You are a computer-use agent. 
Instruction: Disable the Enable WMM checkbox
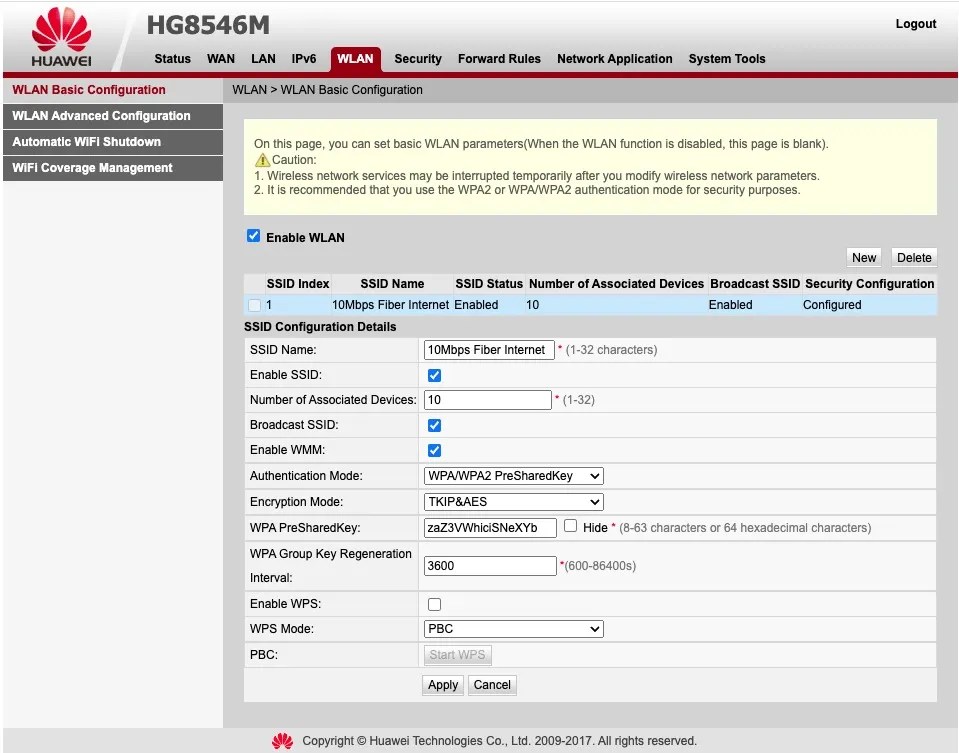tap(434, 450)
